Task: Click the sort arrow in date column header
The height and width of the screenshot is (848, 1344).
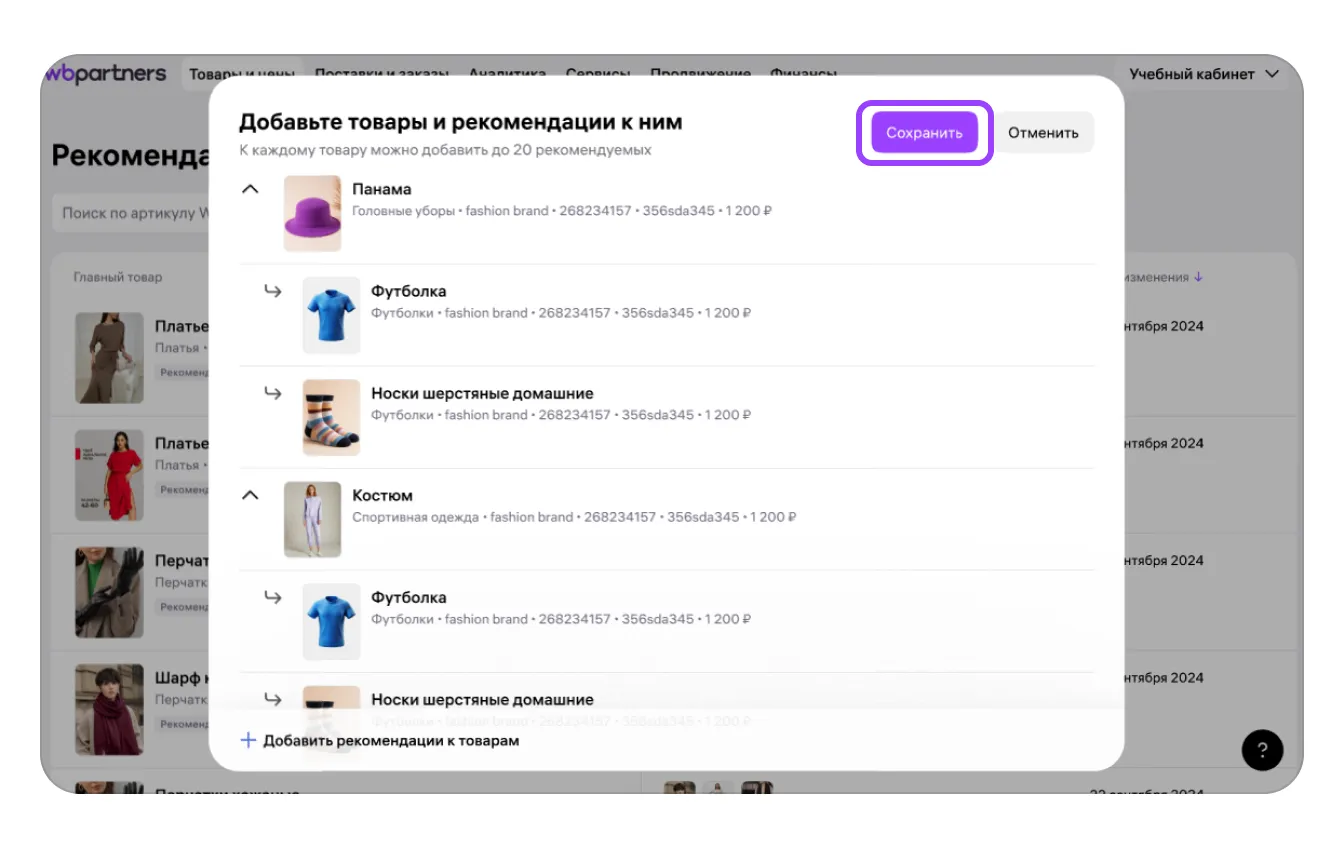Action: pyautogui.click(x=1199, y=278)
